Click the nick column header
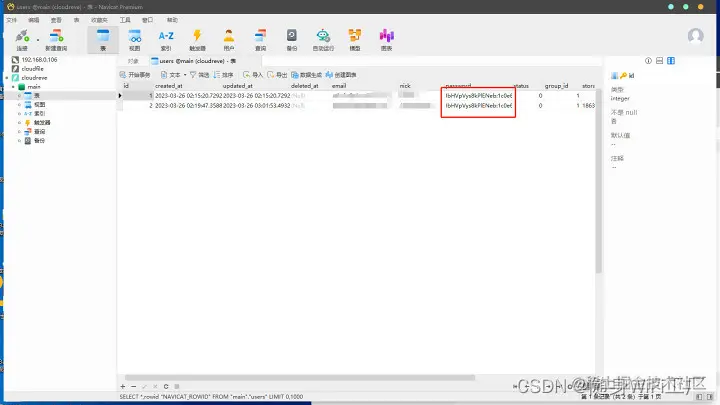The width and height of the screenshot is (720, 405). pos(405,86)
